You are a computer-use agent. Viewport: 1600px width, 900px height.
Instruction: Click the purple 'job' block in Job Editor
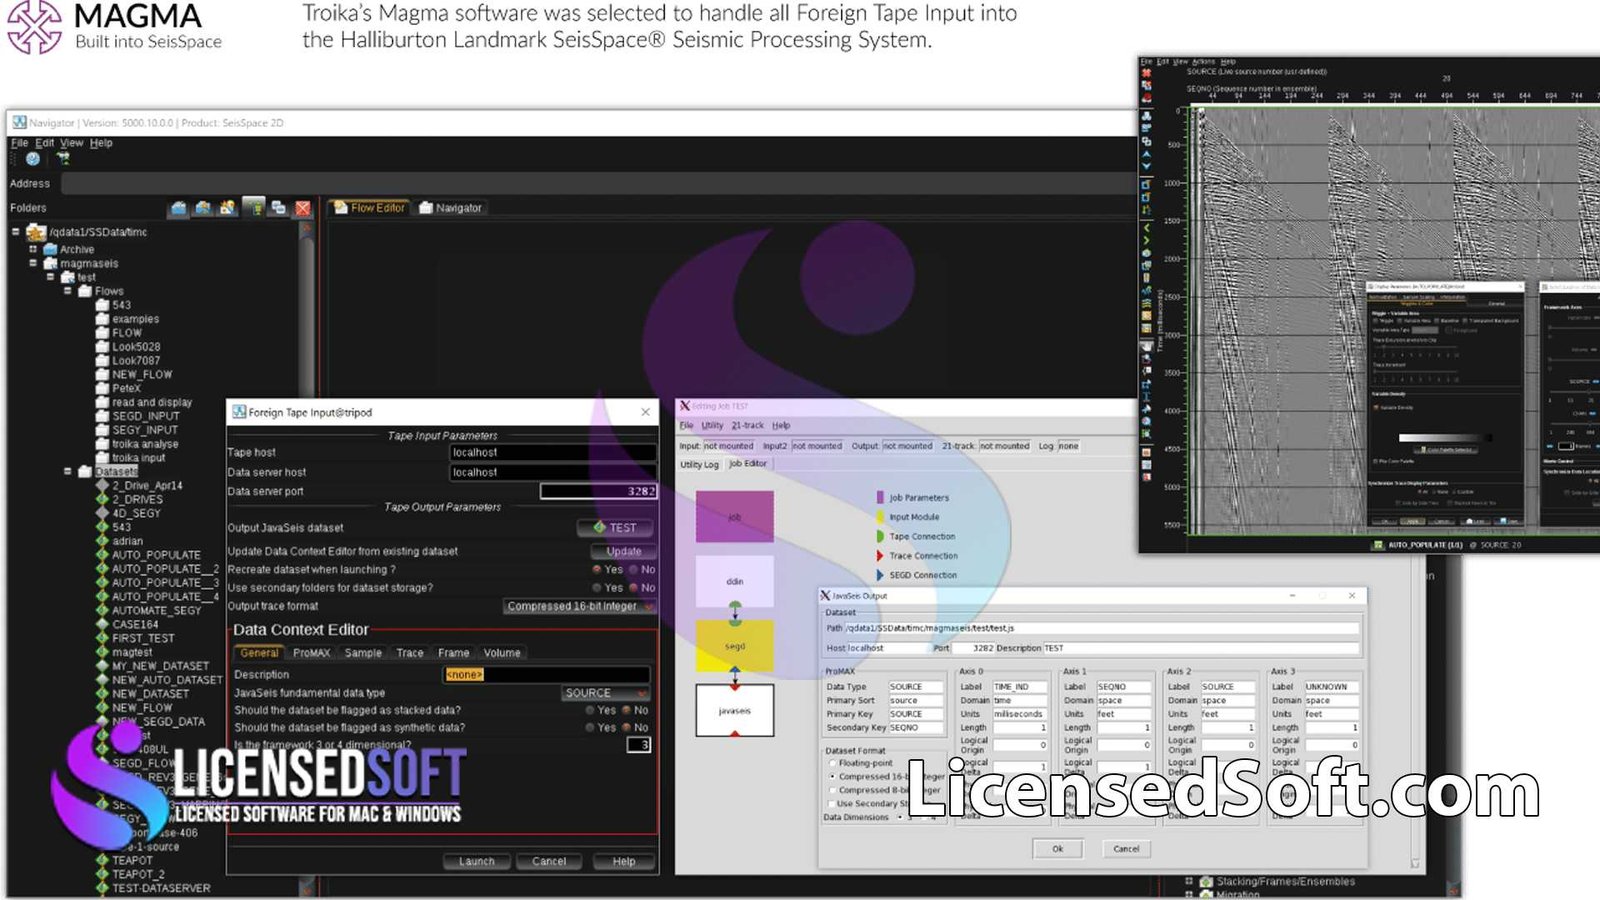point(735,517)
